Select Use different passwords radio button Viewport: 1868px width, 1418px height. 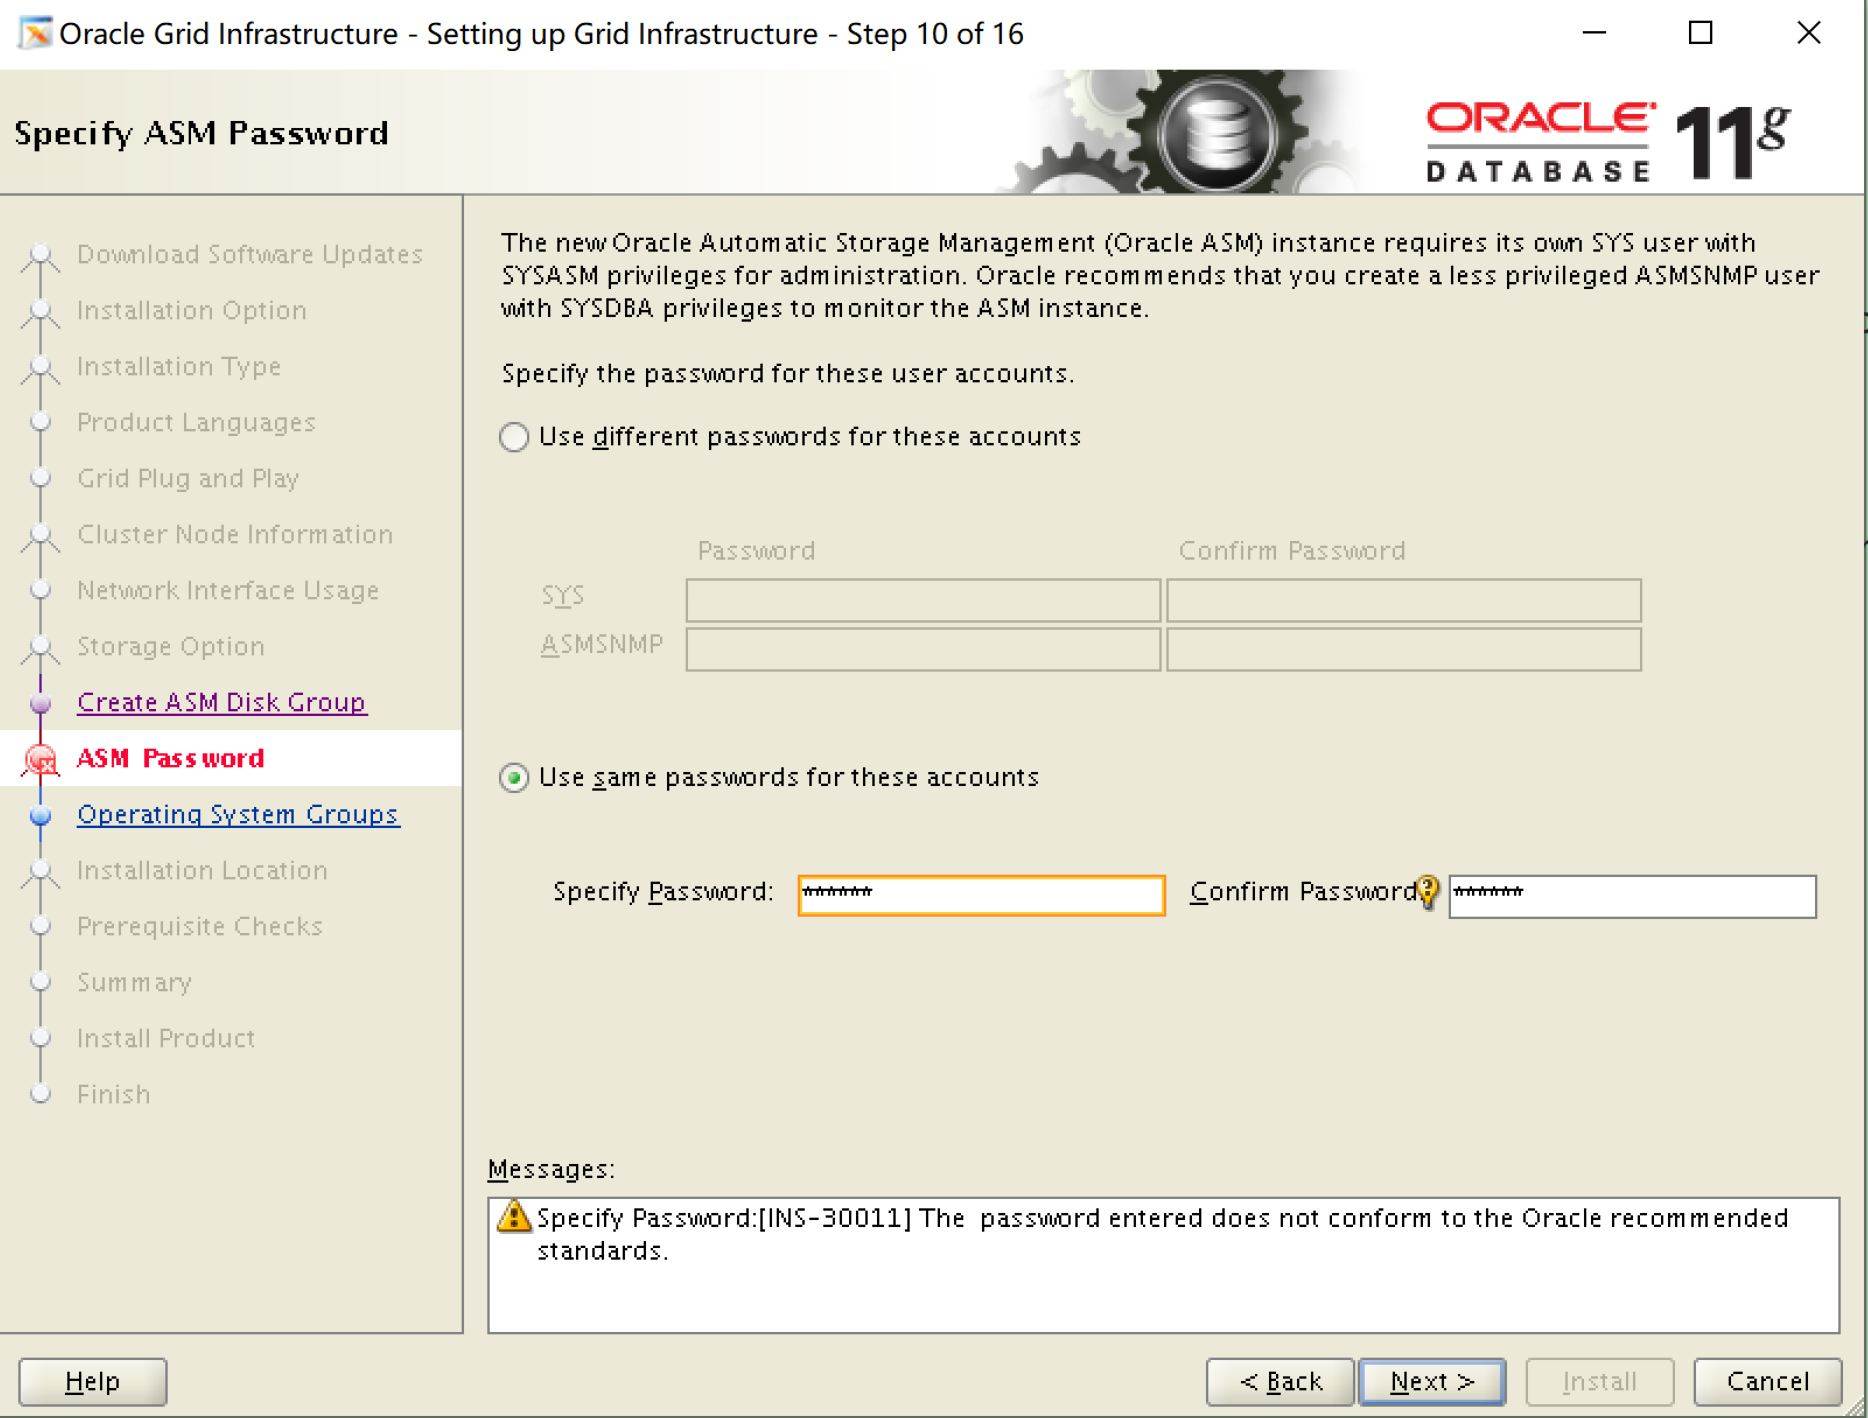[514, 437]
